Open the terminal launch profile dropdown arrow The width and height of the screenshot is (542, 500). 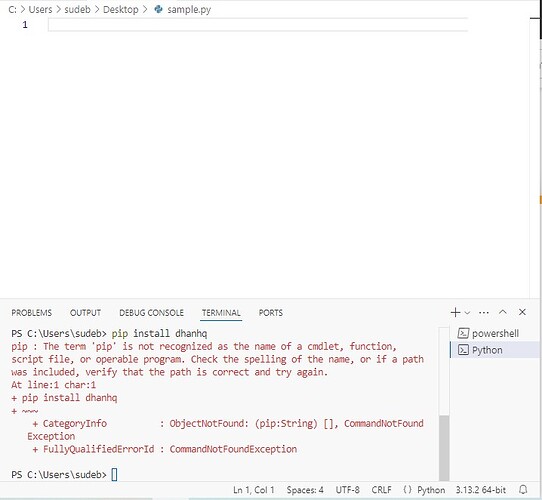467,313
